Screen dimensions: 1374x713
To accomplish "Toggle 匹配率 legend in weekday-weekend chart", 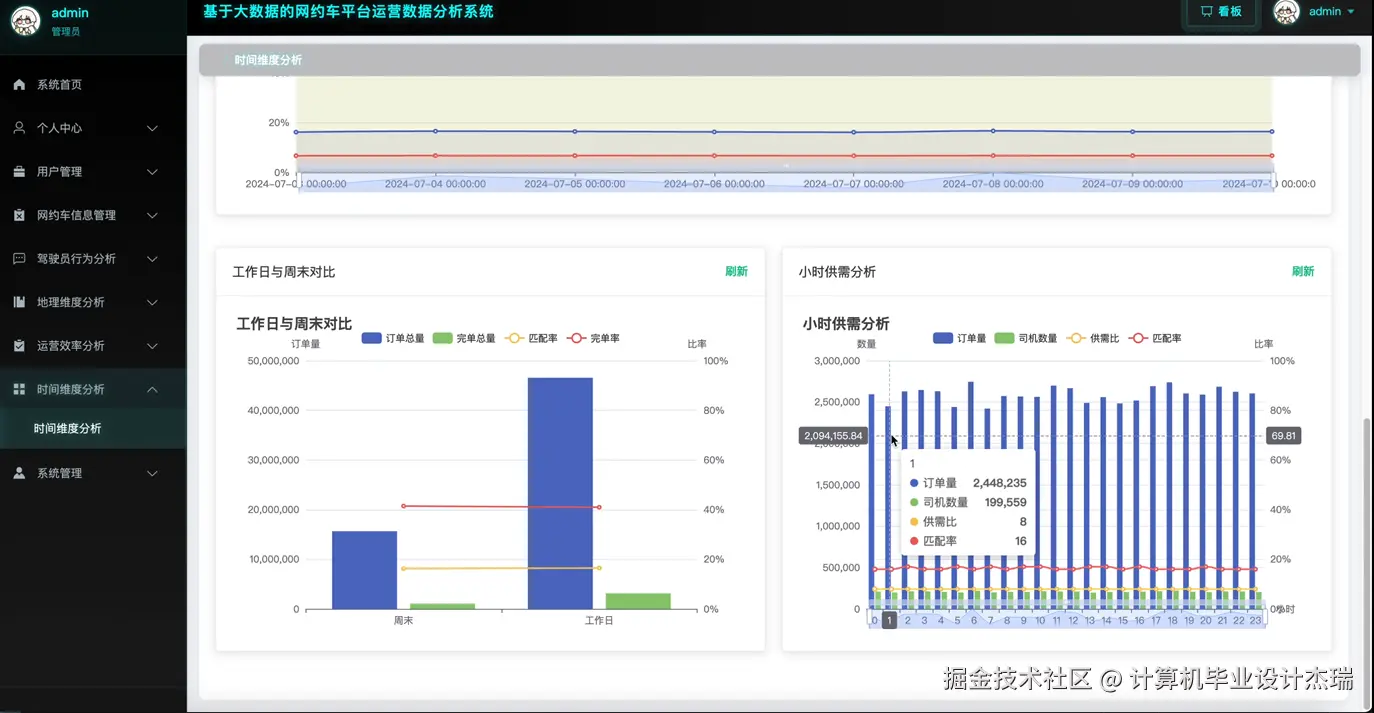I will pyautogui.click(x=531, y=338).
